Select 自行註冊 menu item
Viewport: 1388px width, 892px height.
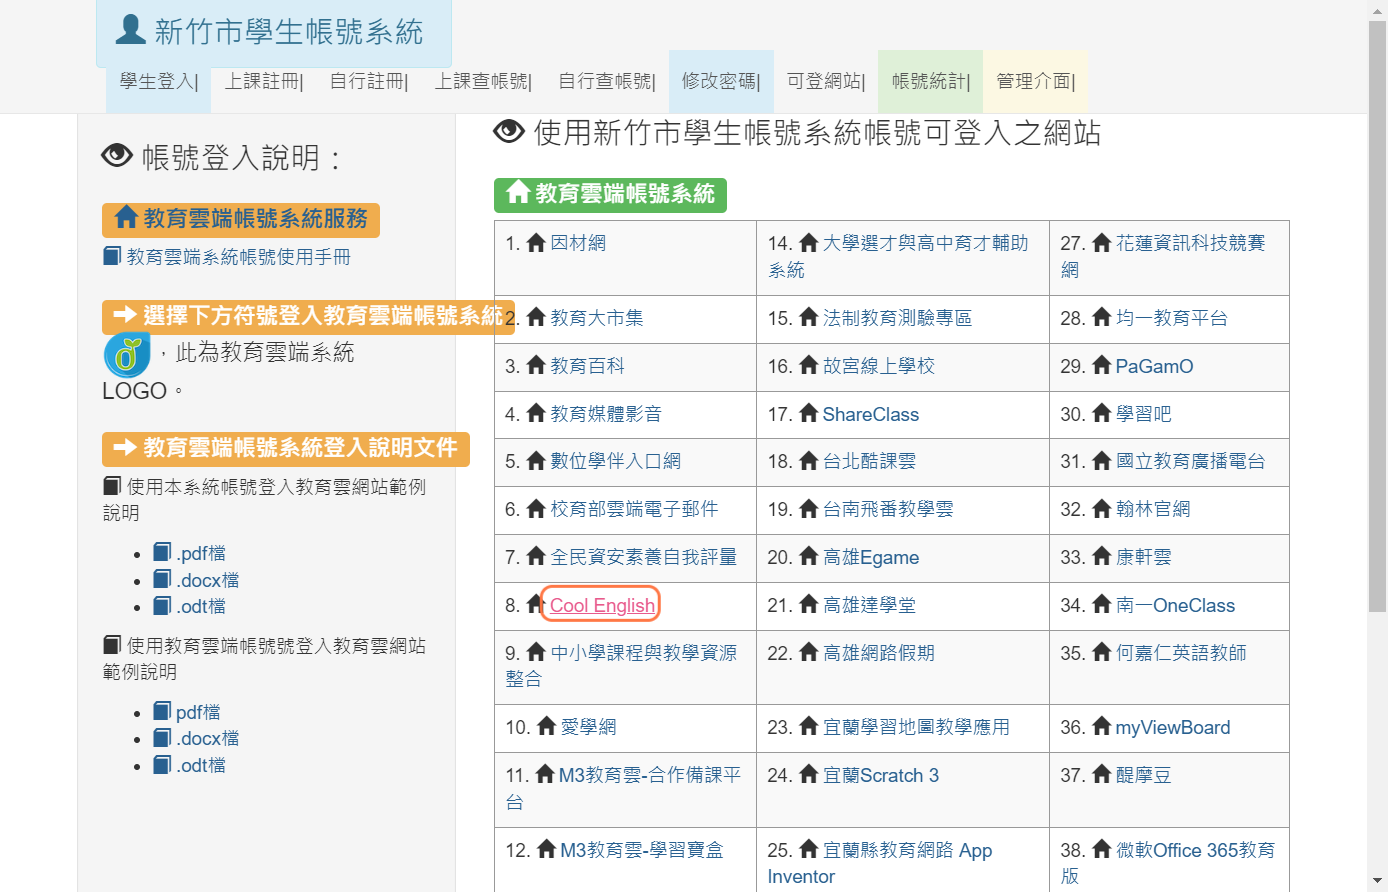click(369, 81)
